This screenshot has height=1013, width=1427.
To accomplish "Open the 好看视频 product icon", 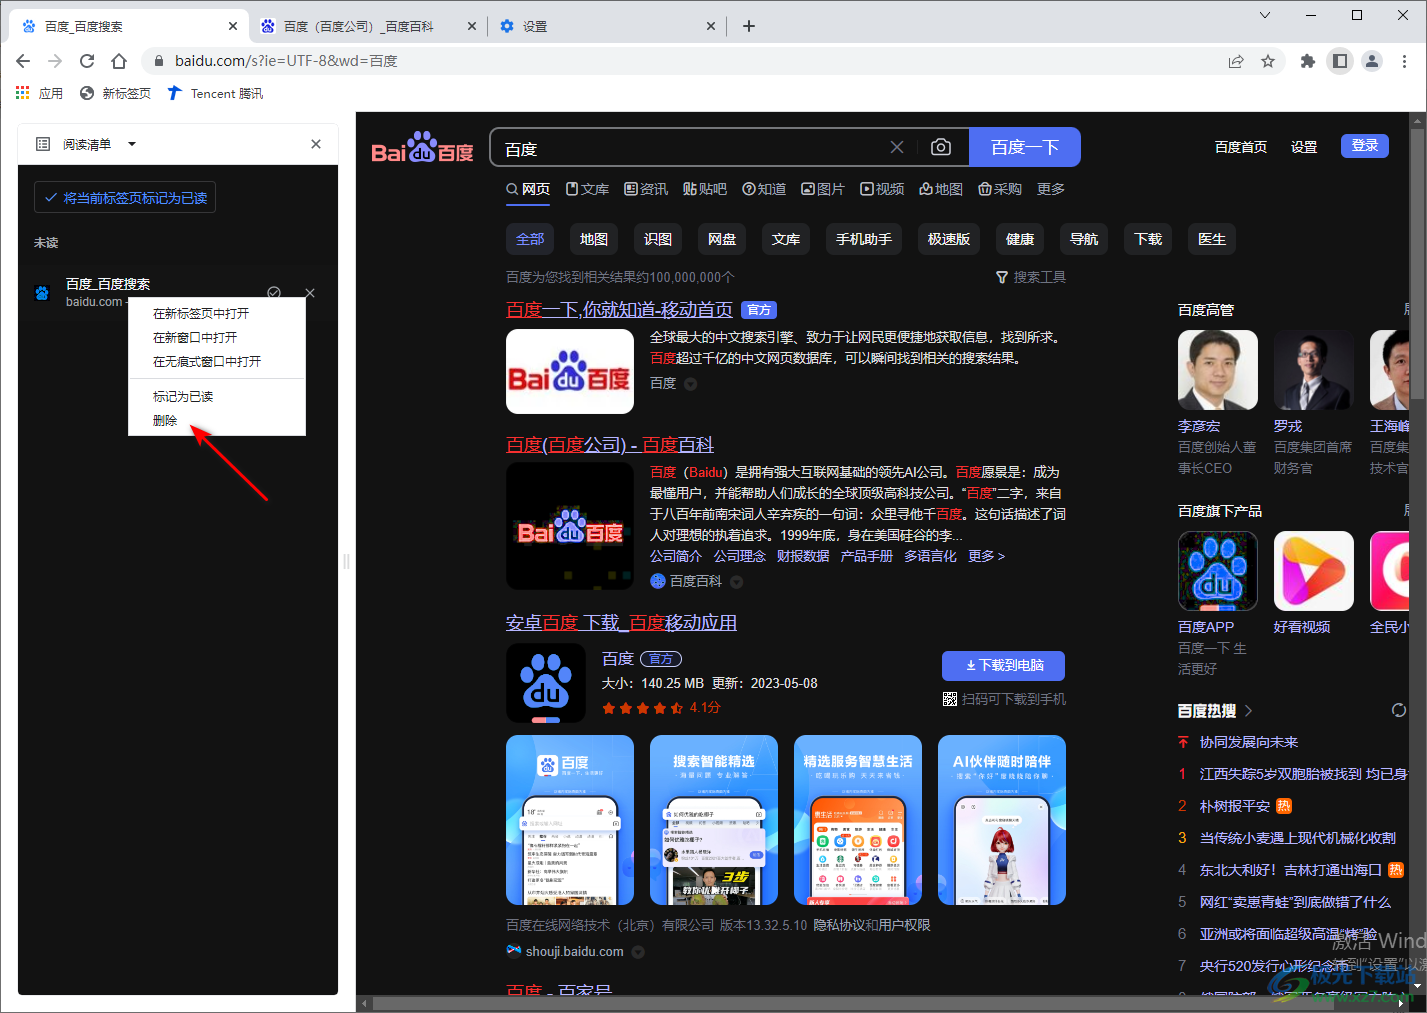I will 1314,571.
